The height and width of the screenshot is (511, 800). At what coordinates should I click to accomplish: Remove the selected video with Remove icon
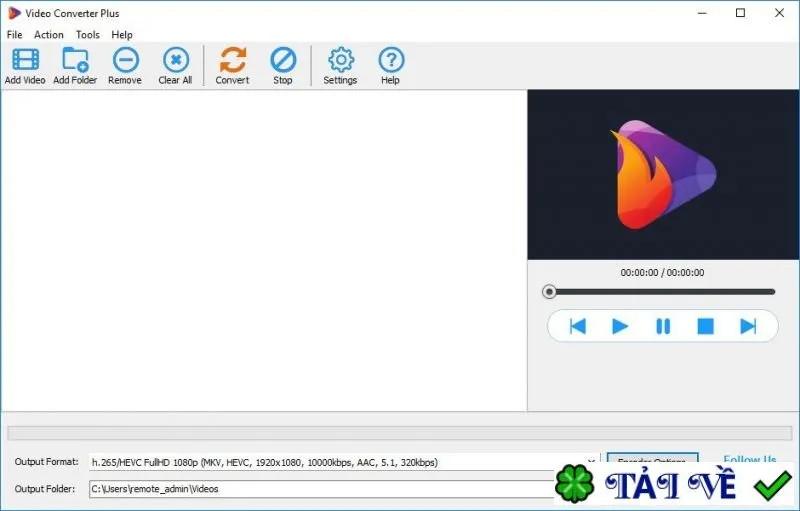pyautogui.click(x=126, y=60)
